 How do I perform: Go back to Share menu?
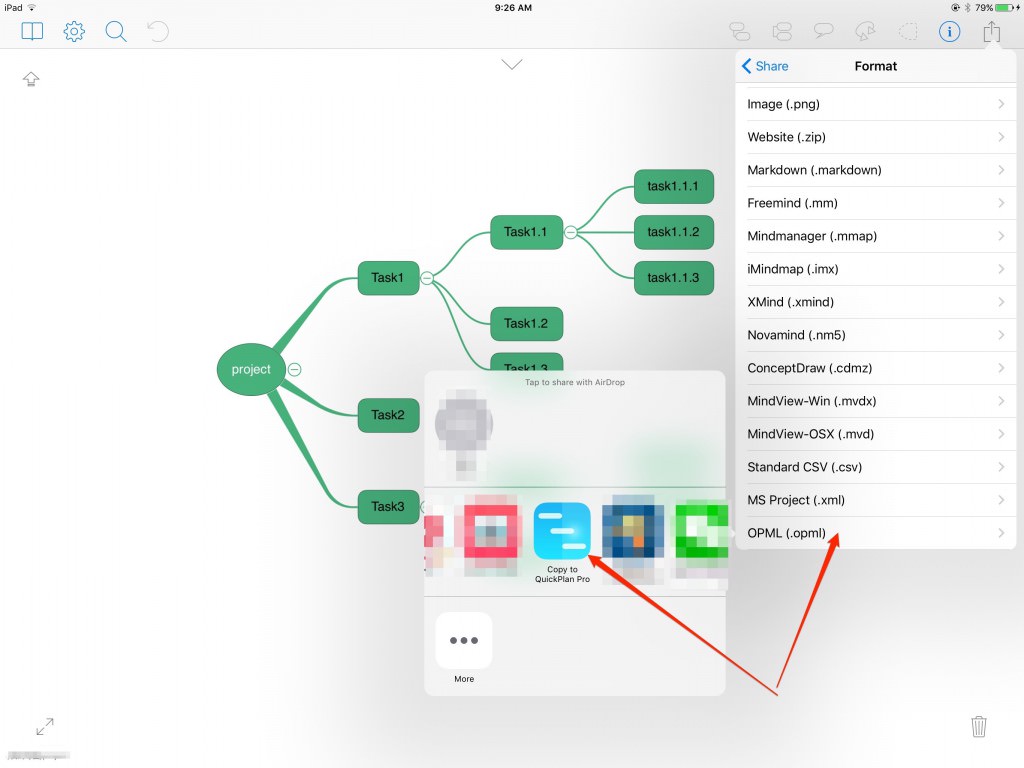[x=765, y=66]
